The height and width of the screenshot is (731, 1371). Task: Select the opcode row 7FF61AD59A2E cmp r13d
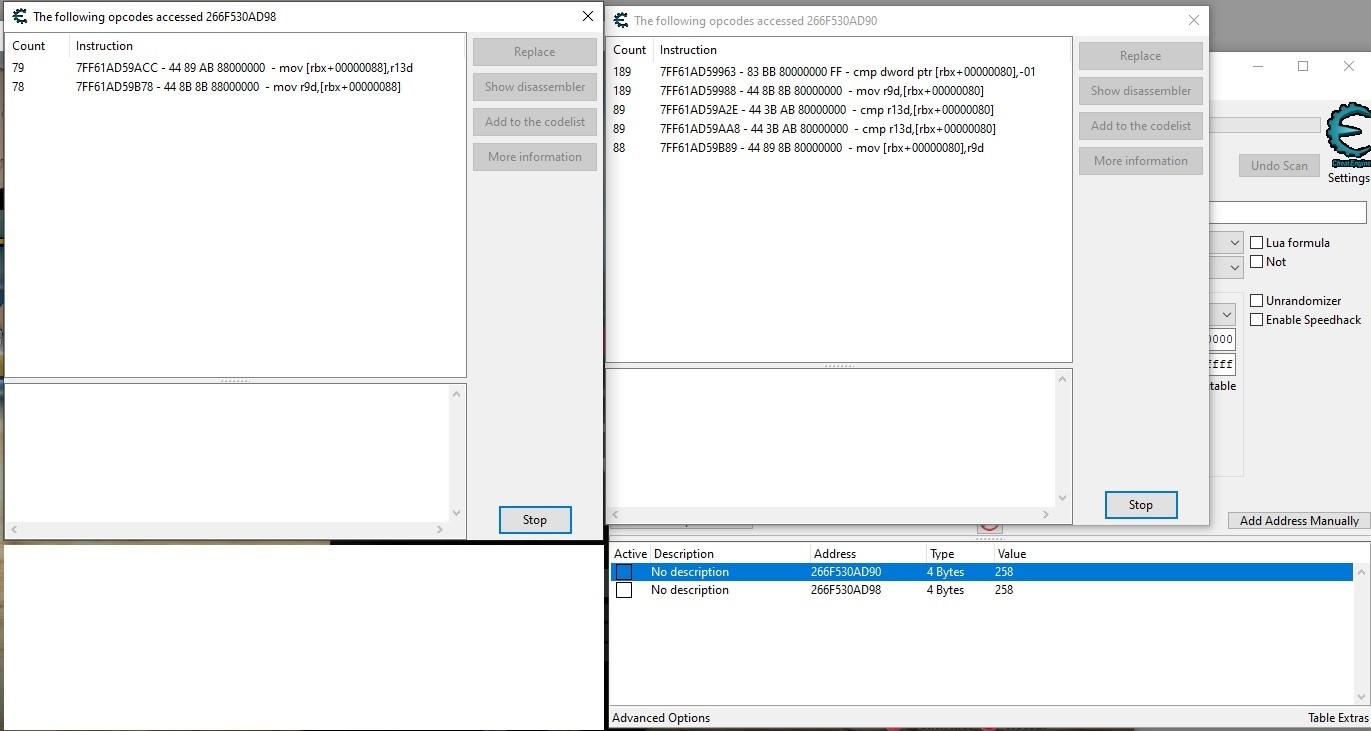click(x=839, y=110)
